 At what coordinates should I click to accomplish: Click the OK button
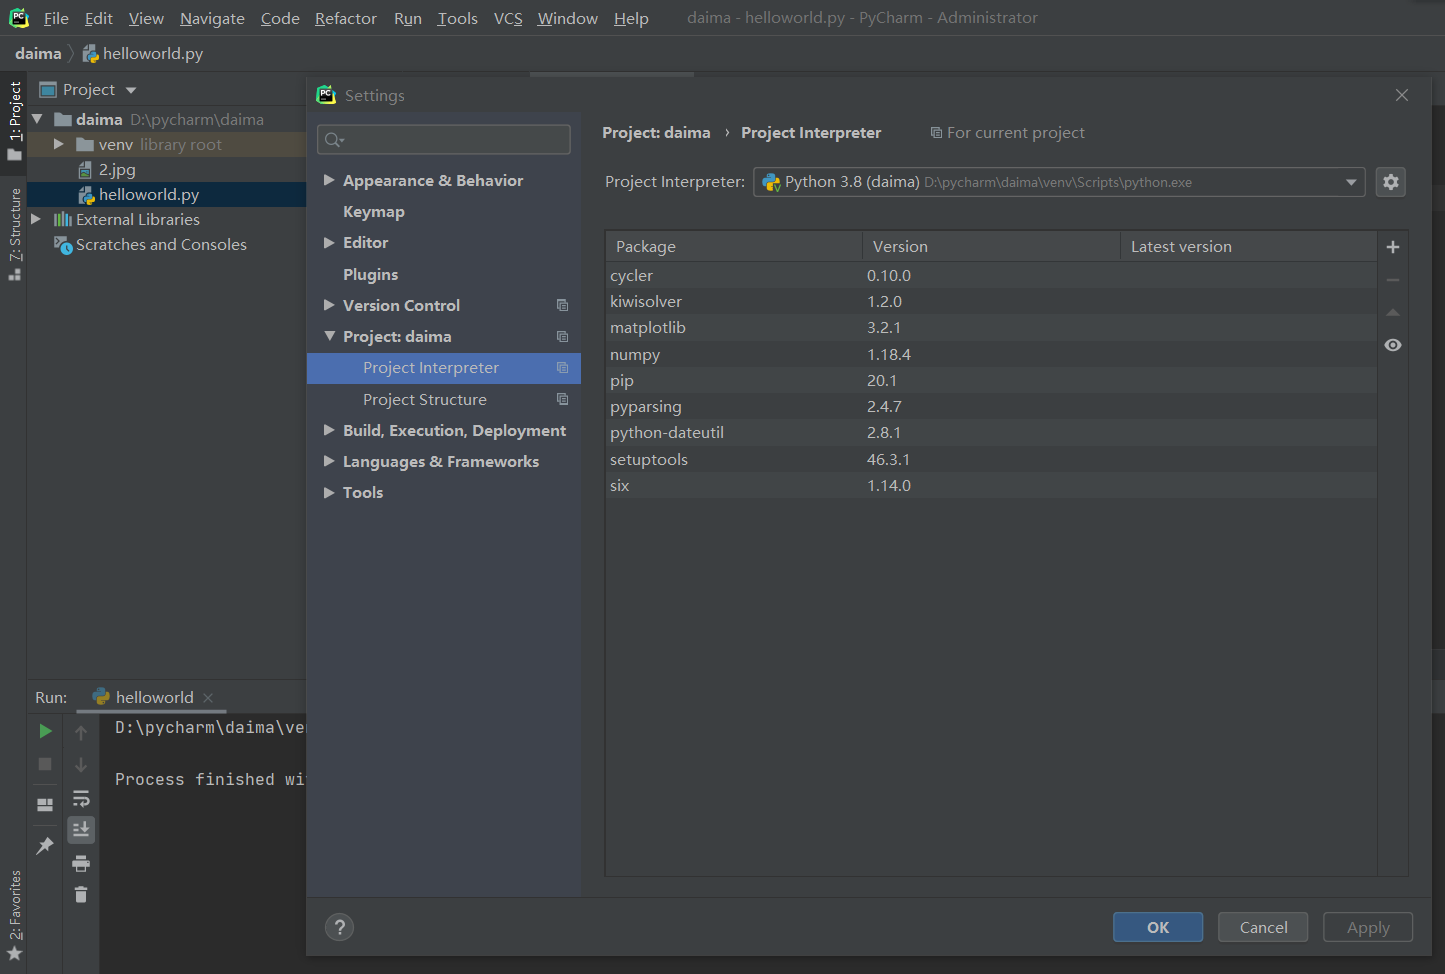tap(1158, 927)
